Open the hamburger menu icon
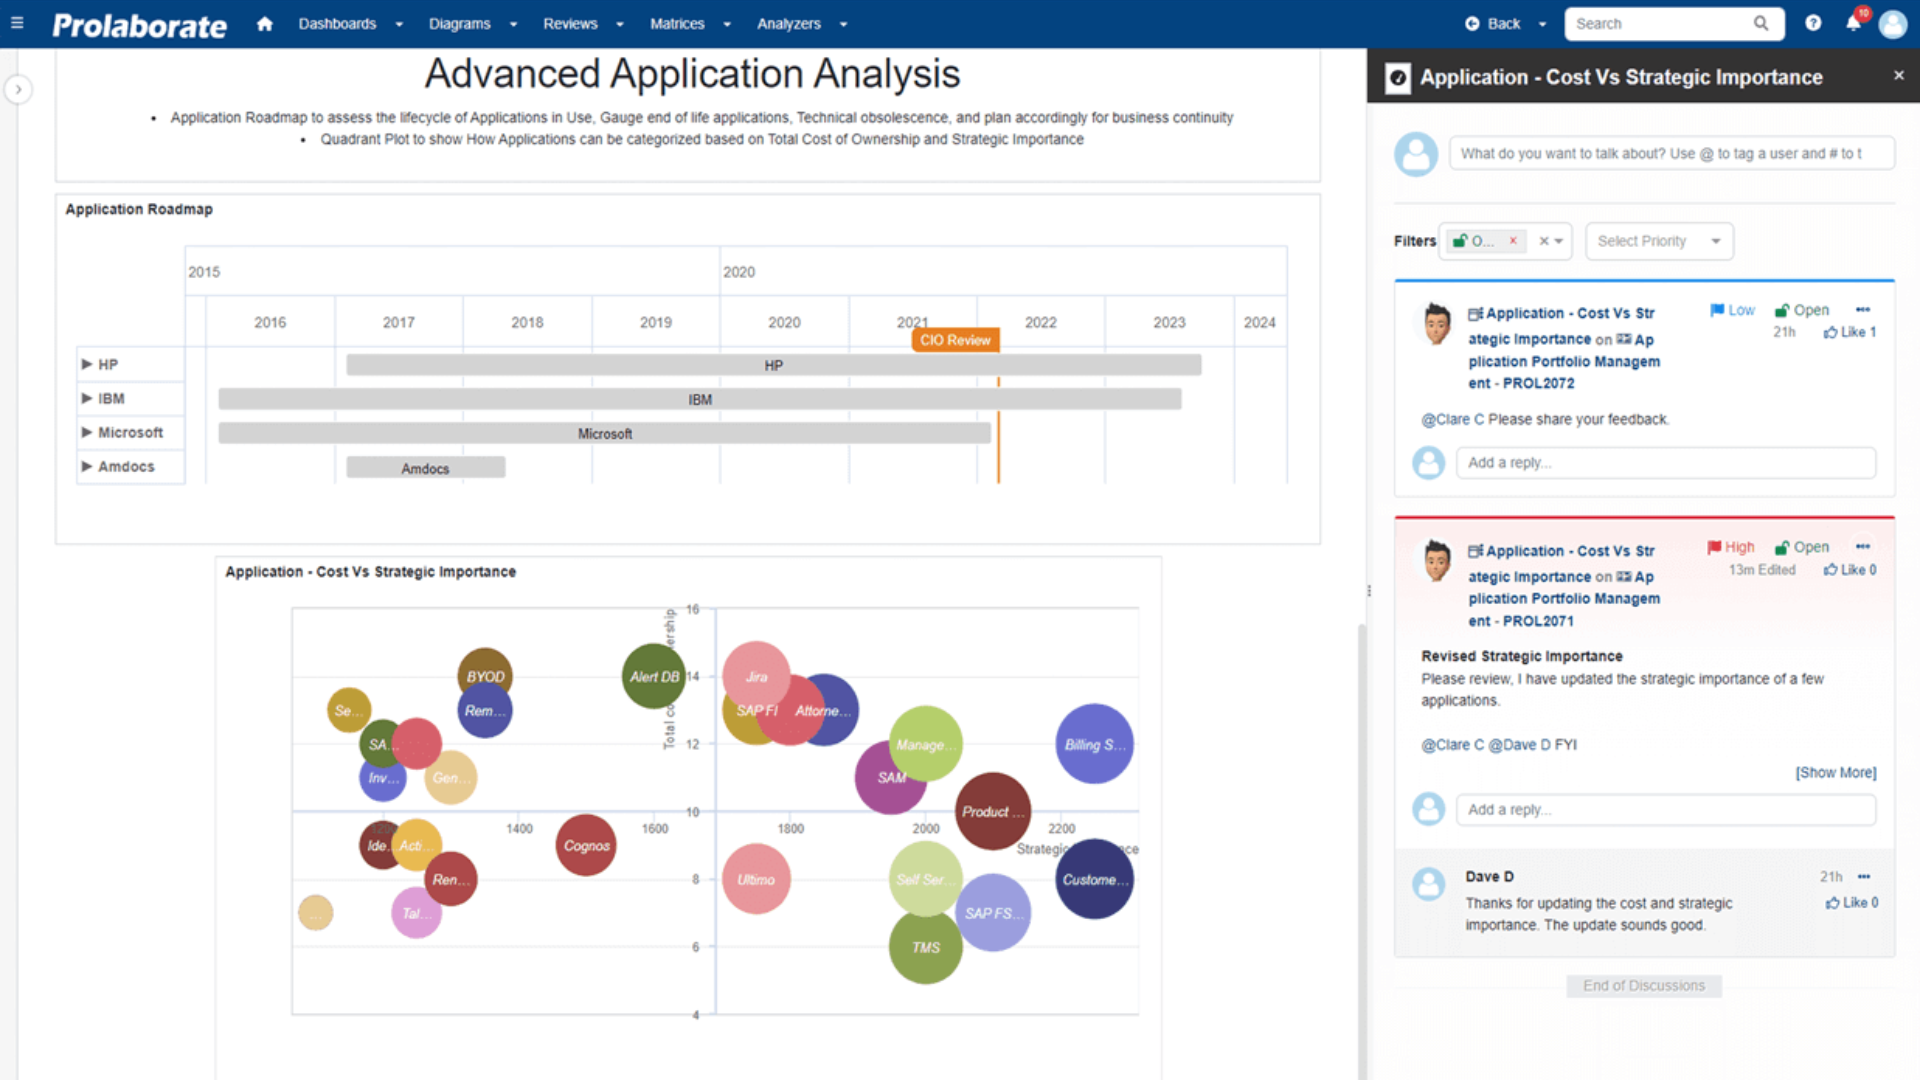The height and width of the screenshot is (1080, 1920). (16, 23)
